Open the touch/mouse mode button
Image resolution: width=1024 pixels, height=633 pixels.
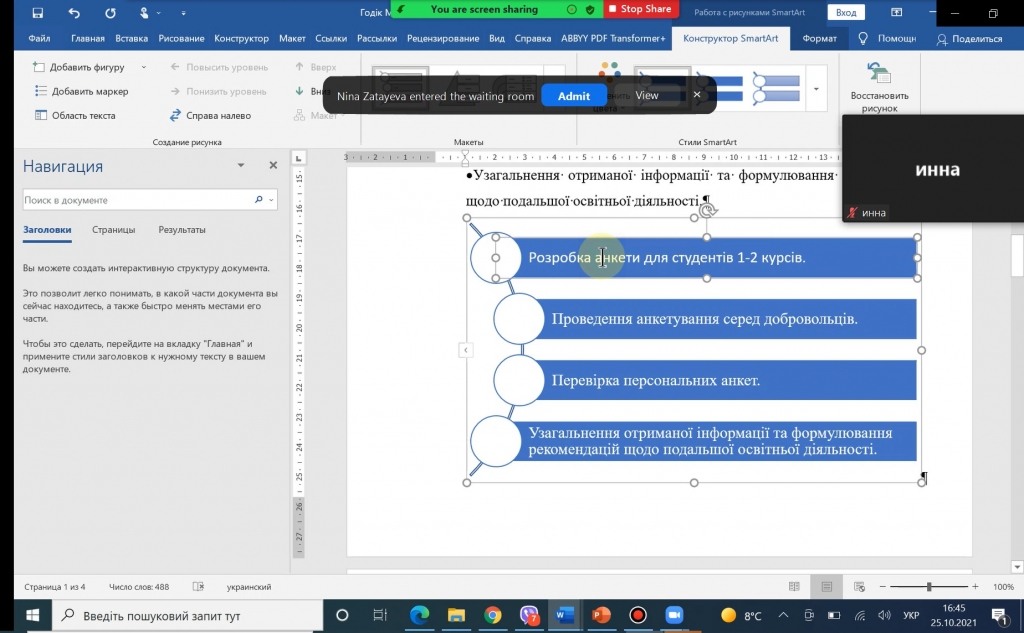(x=144, y=12)
